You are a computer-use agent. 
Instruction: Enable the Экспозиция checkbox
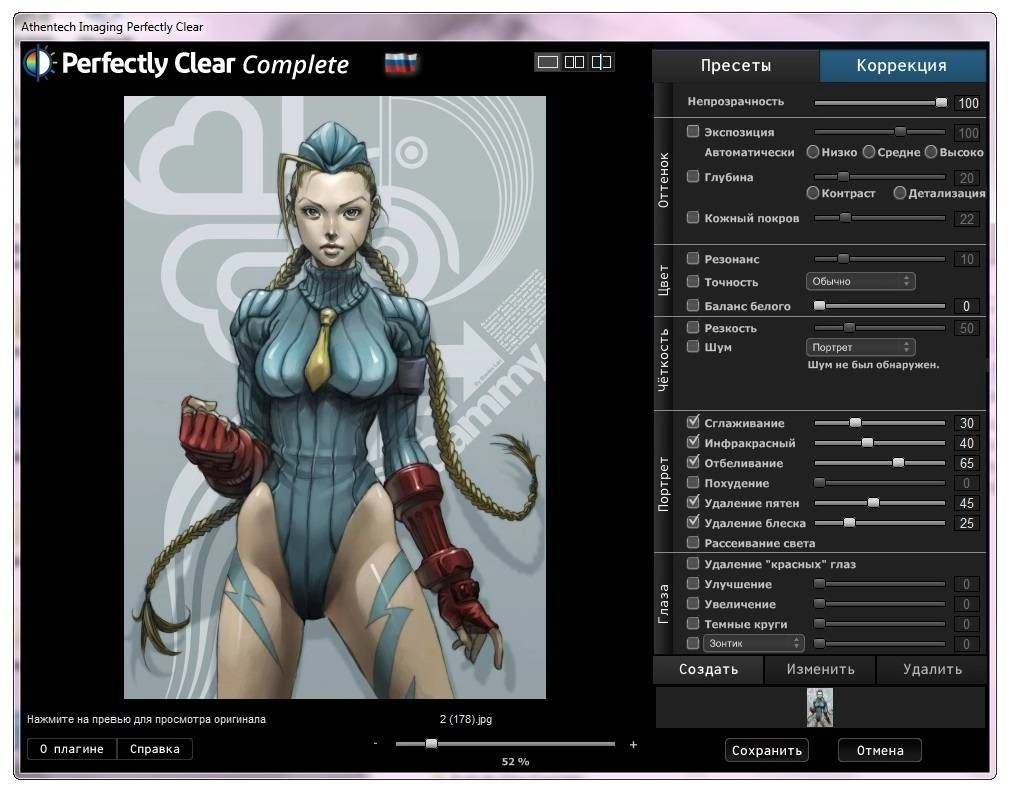[693, 131]
